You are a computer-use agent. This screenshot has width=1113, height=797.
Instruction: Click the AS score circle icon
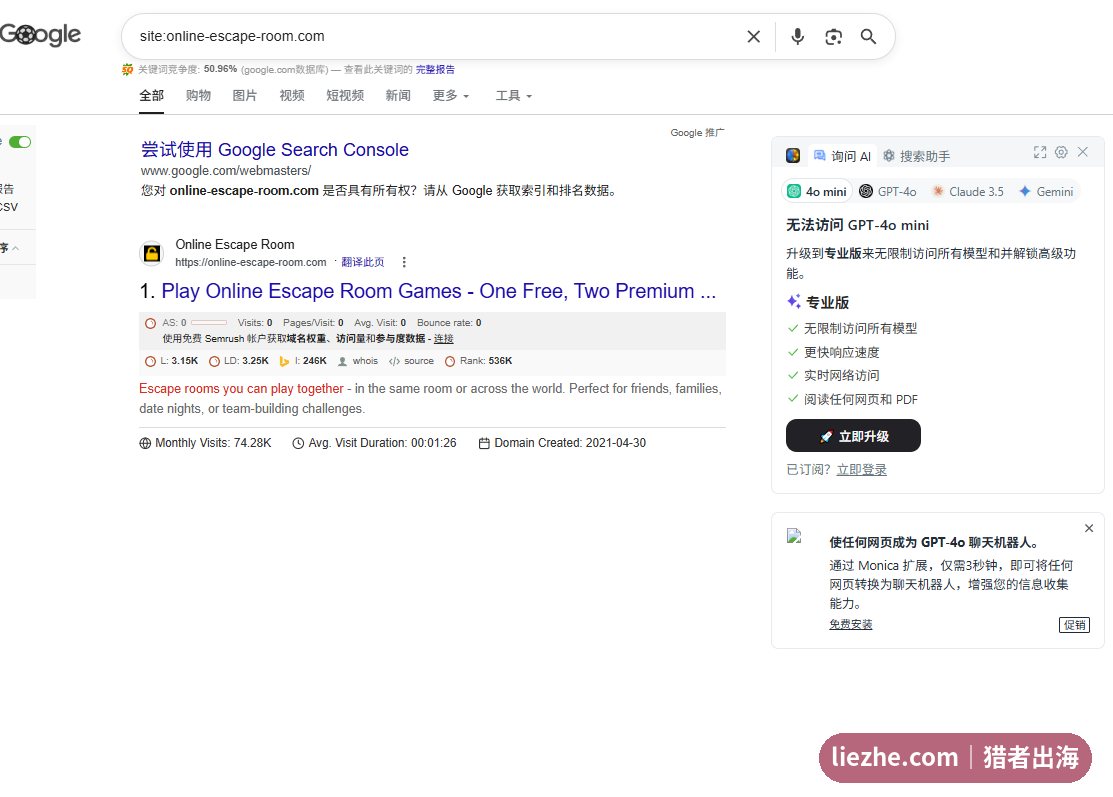coord(150,324)
